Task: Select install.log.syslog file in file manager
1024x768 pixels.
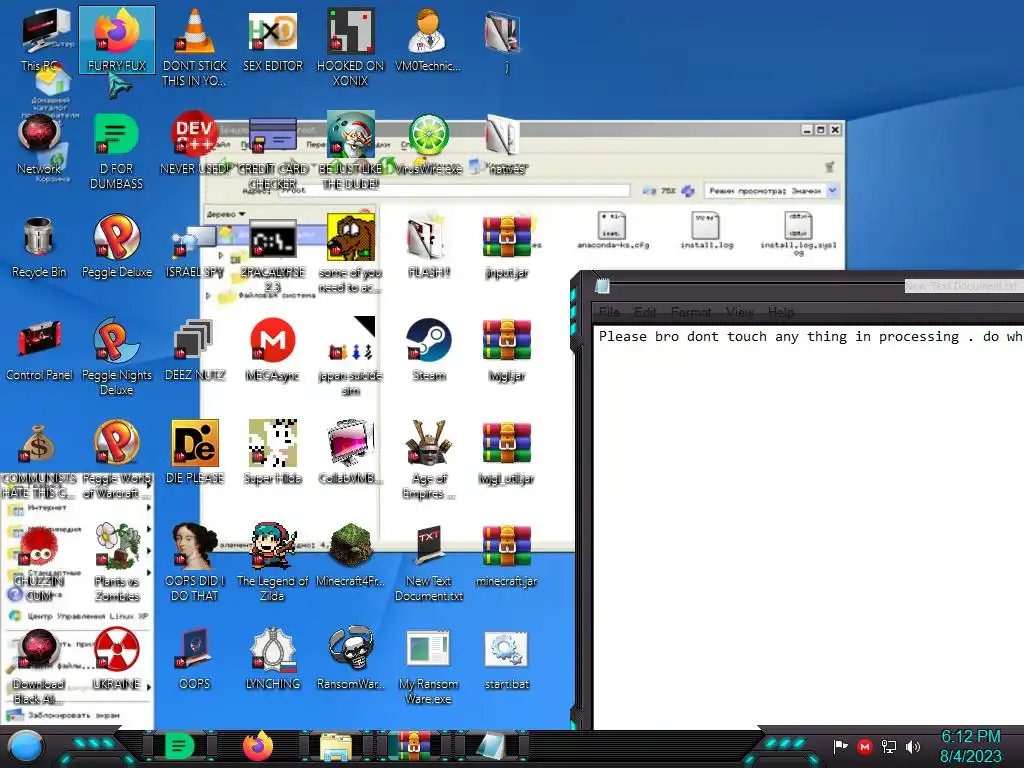Action: [x=798, y=233]
